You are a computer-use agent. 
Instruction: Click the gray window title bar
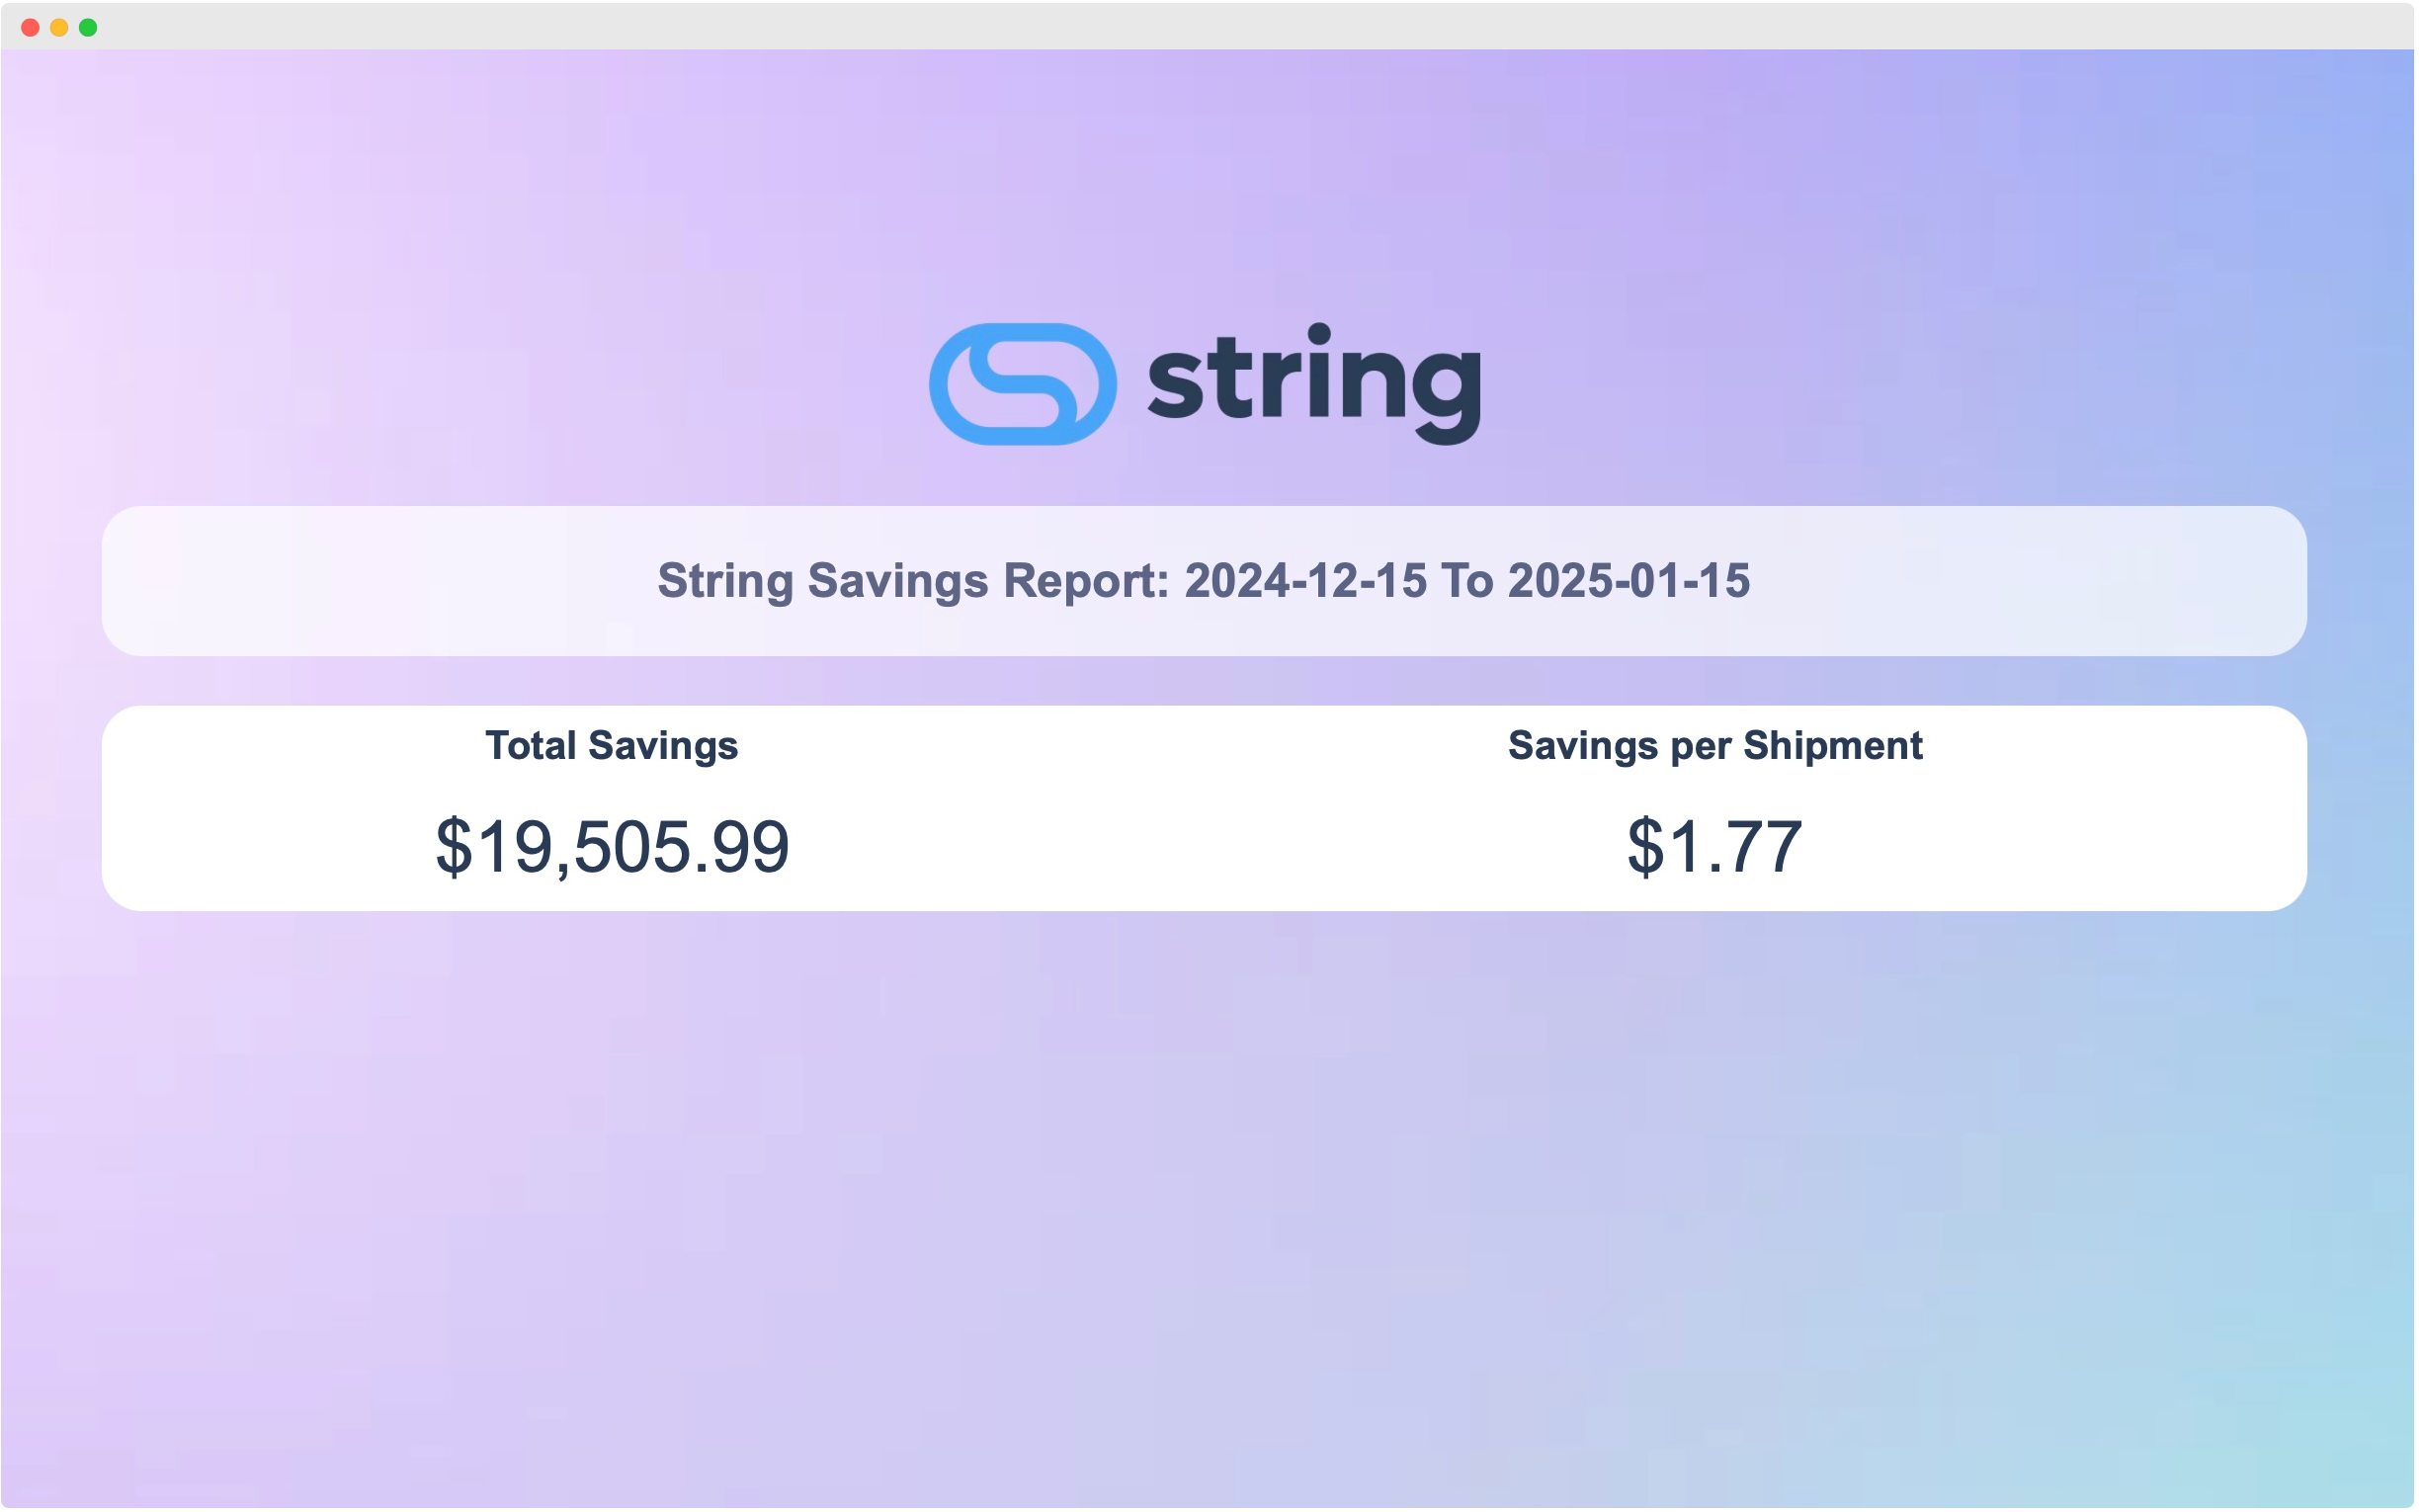(x=1211, y=26)
